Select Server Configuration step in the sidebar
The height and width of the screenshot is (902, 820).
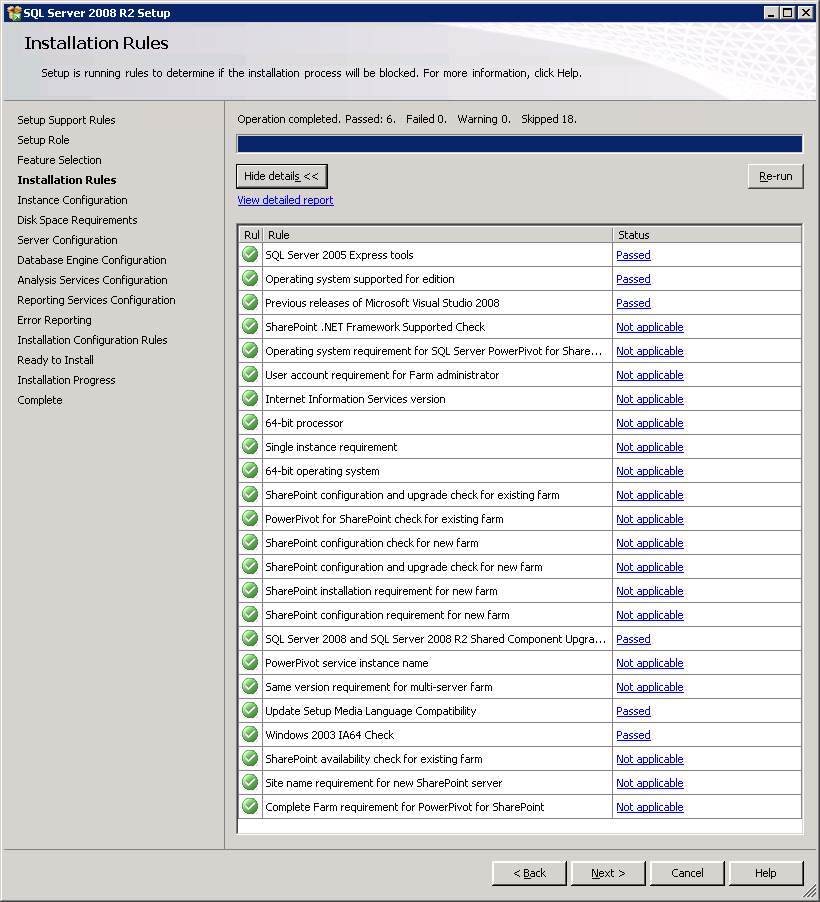67,240
